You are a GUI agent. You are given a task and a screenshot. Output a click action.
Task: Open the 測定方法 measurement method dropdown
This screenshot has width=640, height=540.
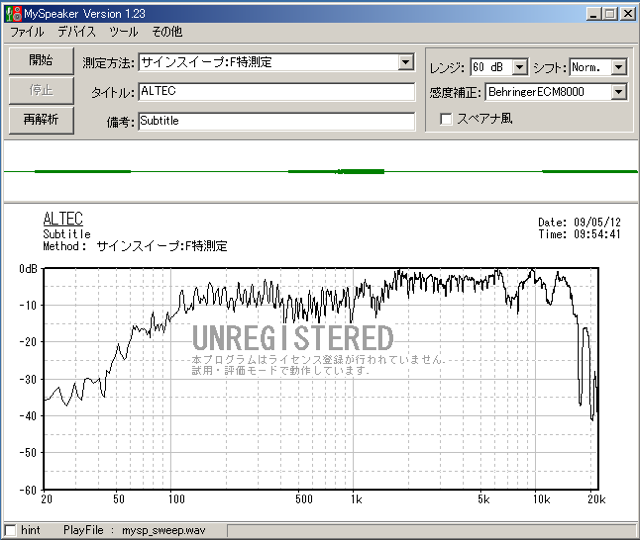pyautogui.click(x=405, y=62)
